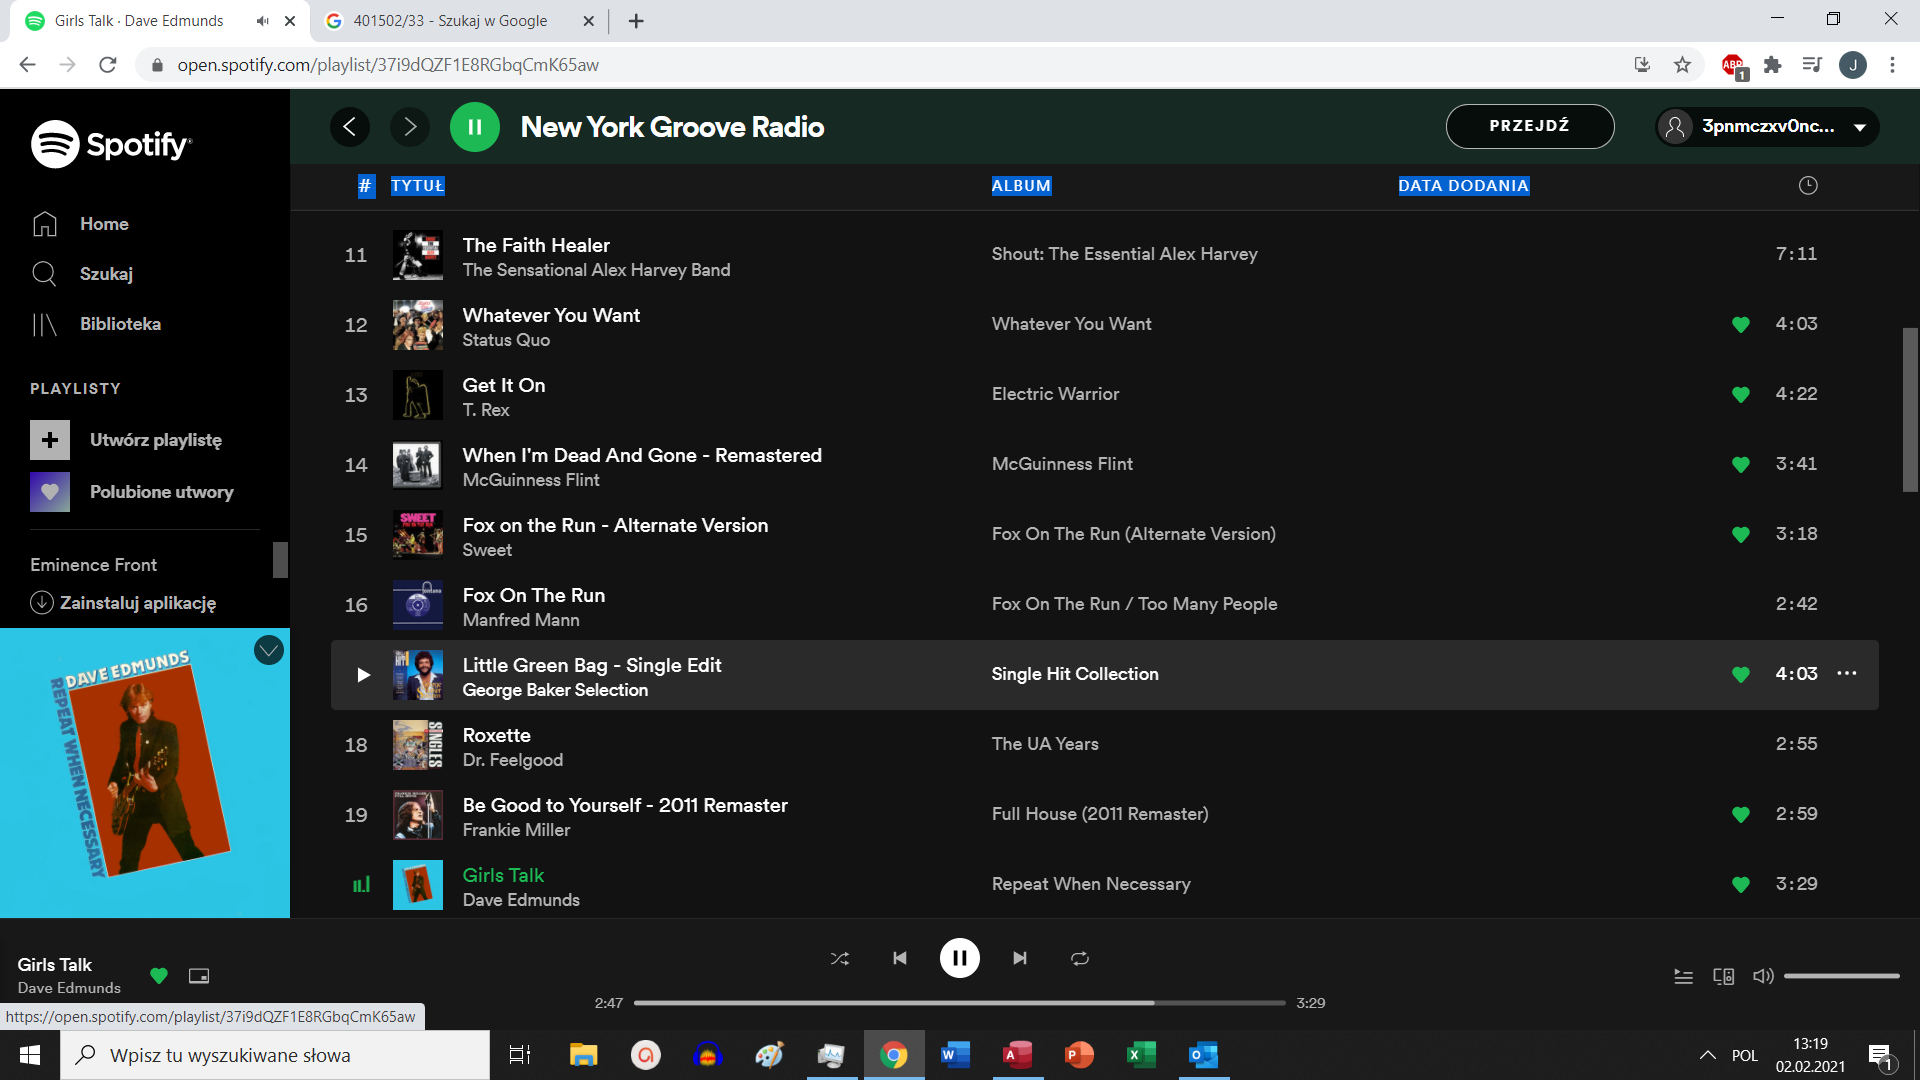The height and width of the screenshot is (1080, 1920).
Task: Open Status Quo artist link
Action: pos(506,341)
